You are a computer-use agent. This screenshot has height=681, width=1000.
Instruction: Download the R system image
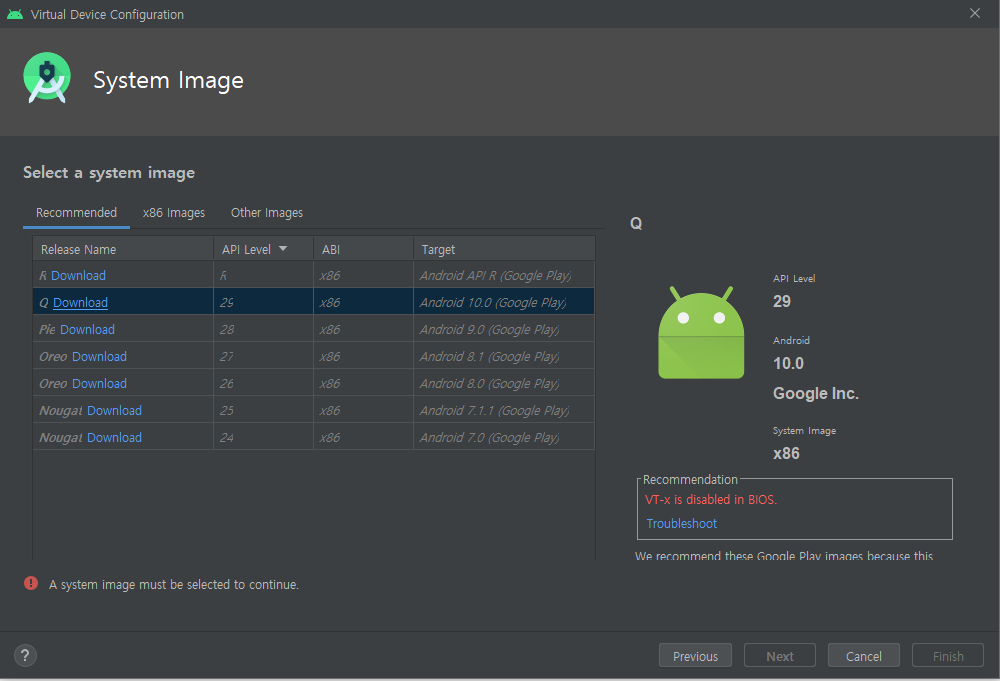pyautogui.click(x=78, y=275)
